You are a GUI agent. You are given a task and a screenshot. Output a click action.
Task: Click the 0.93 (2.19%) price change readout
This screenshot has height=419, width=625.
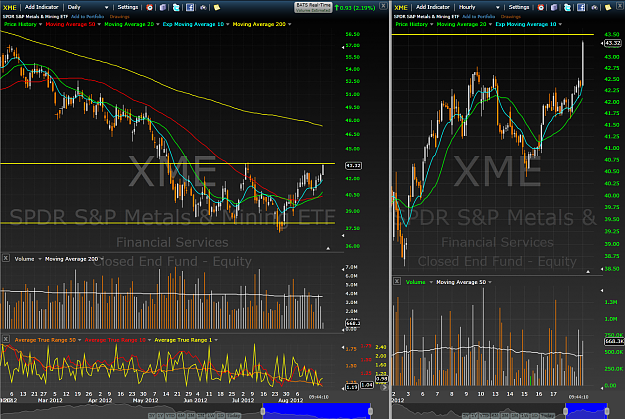(355, 7)
